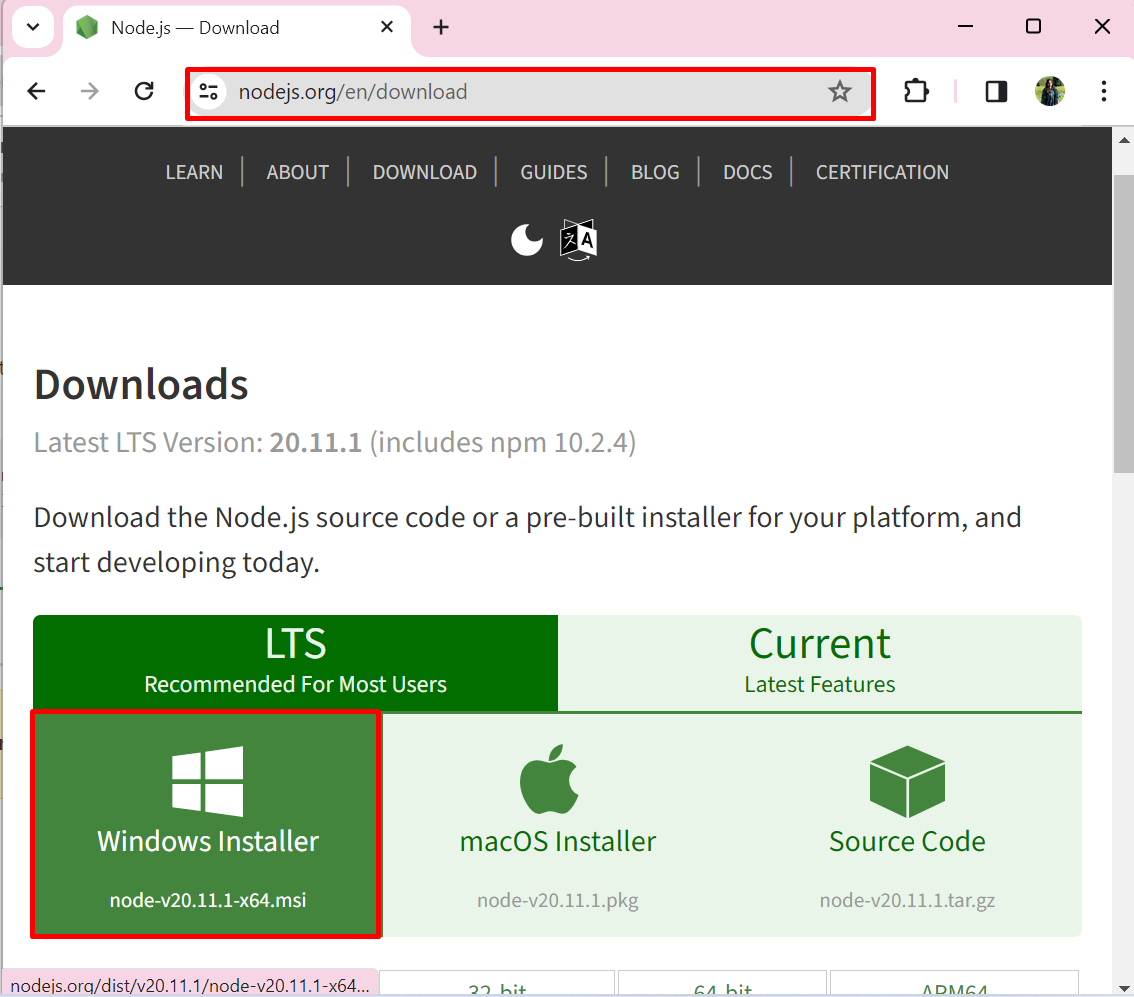Open the CERTIFICATION menu item
The image size is (1134, 997).
tap(882, 172)
